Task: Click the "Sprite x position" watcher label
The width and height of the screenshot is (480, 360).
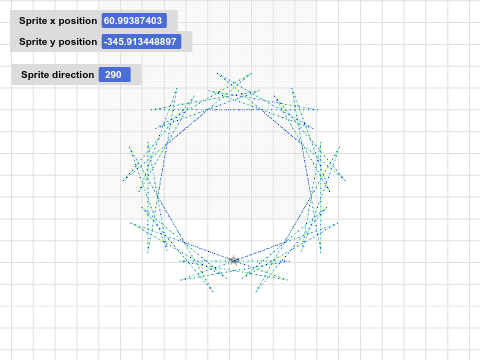Action: point(58,21)
